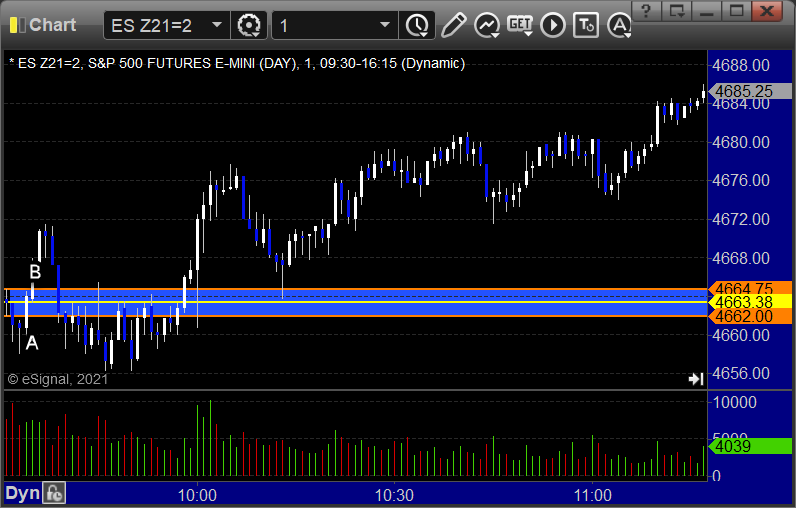Select the drawing pencil tool

click(453, 25)
